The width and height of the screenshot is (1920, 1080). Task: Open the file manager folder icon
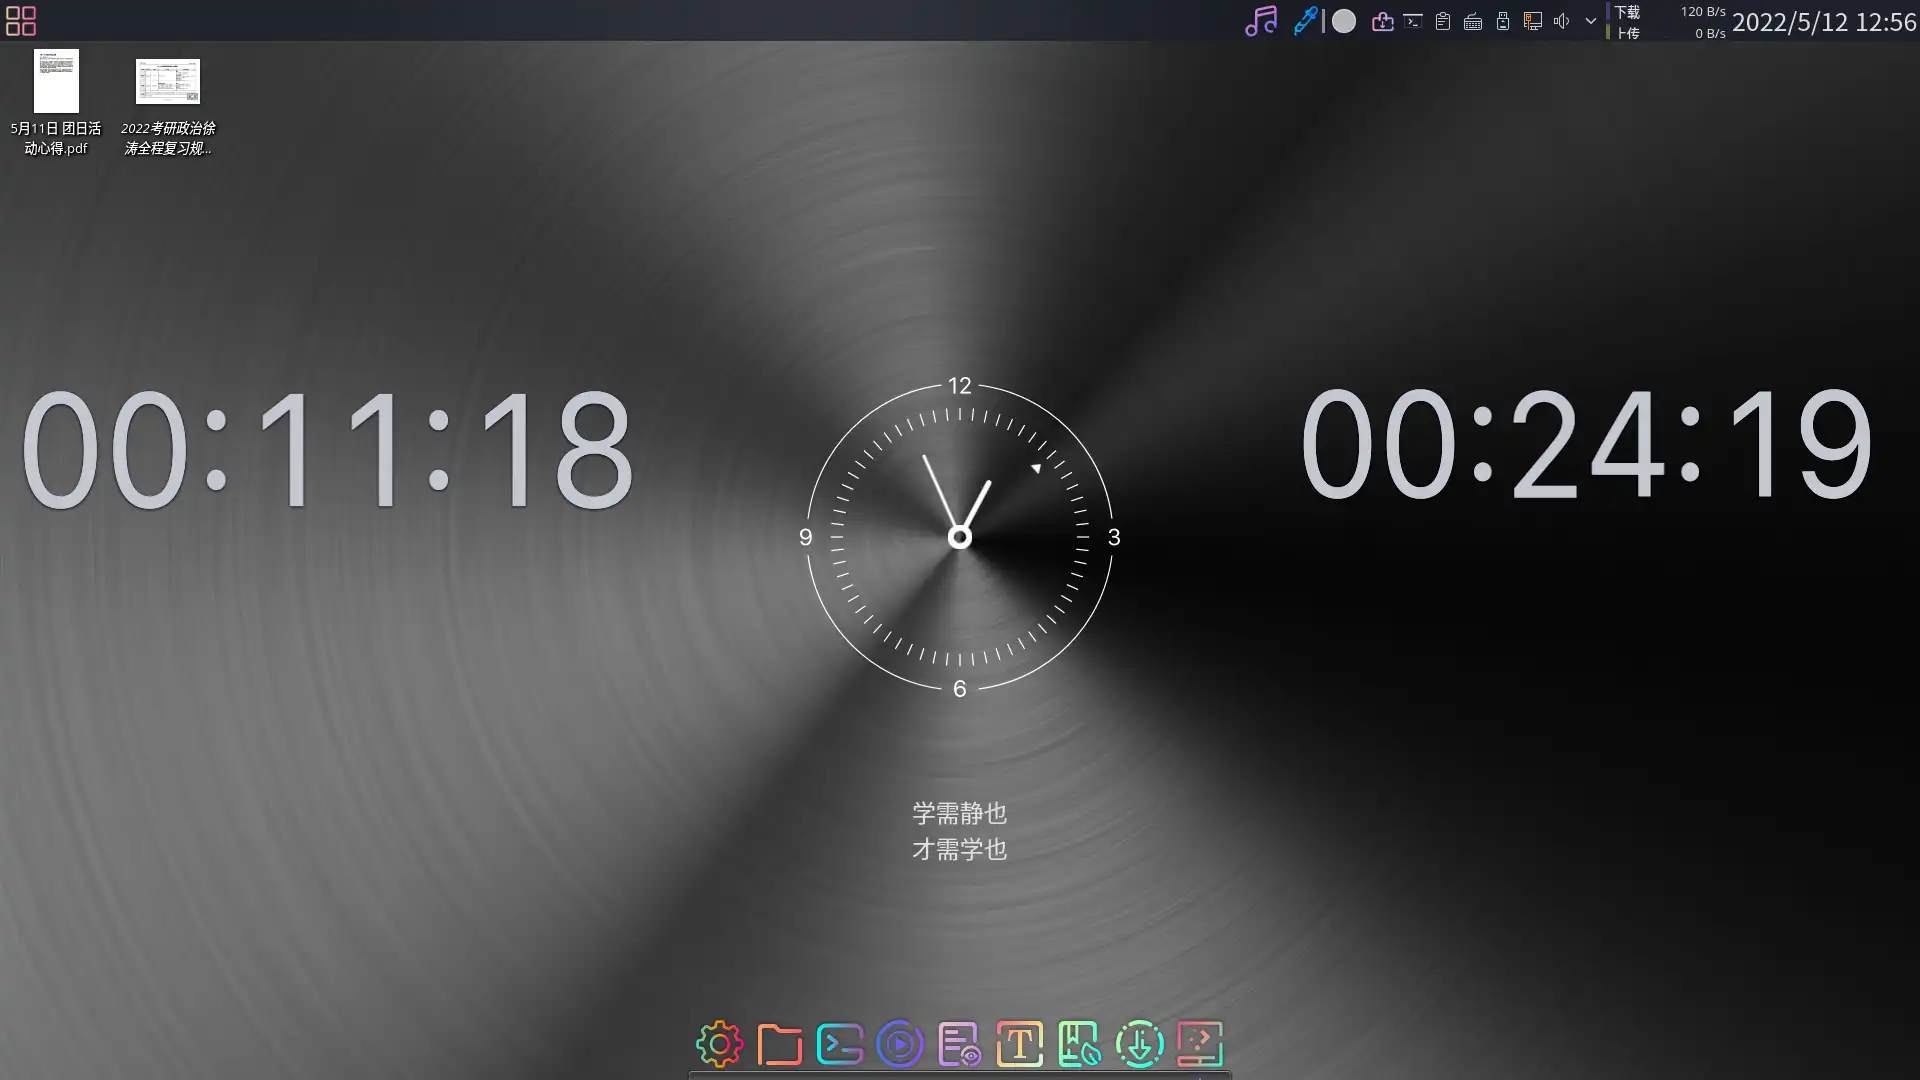point(780,1044)
